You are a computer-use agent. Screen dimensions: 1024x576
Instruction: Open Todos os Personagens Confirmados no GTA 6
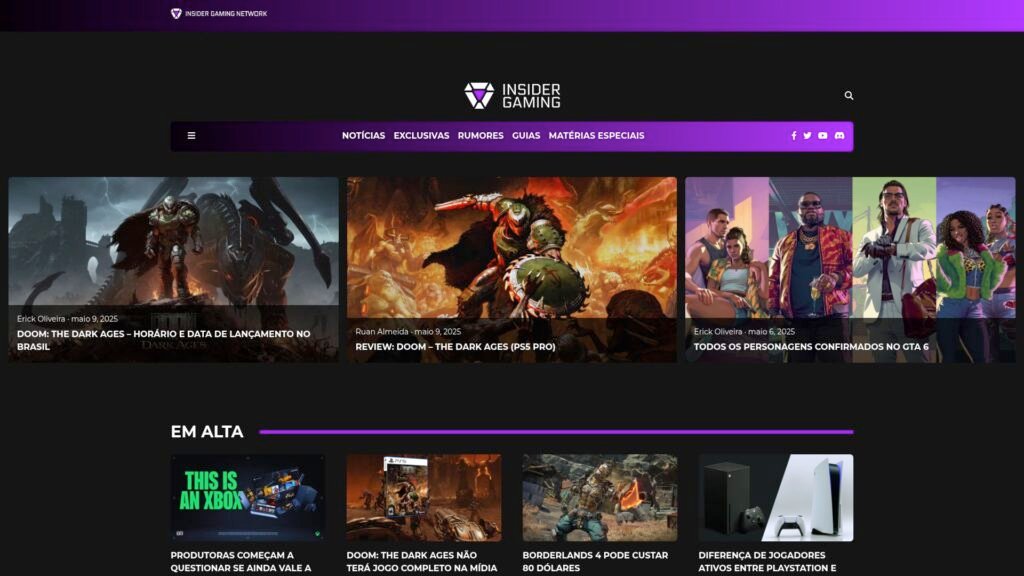811,347
